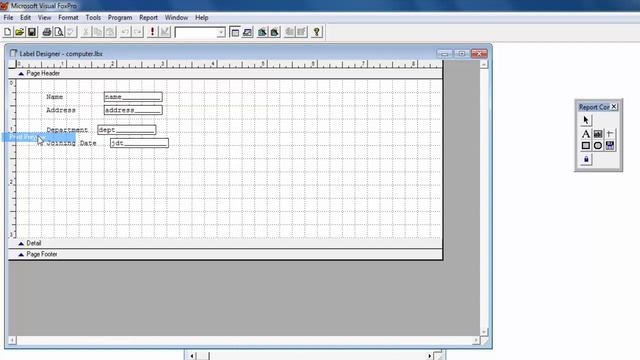The height and width of the screenshot is (360, 640).
Task: Click the Copy toolbar icon
Action: [x=98, y=32]
